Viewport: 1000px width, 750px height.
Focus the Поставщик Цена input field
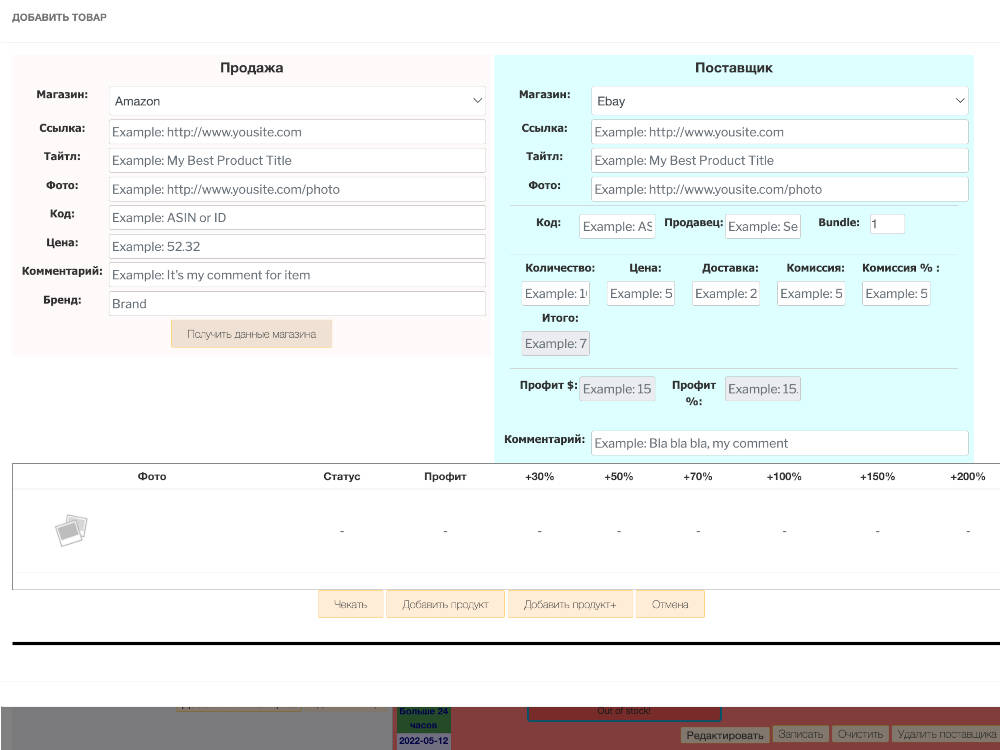(x=641, y=293)
